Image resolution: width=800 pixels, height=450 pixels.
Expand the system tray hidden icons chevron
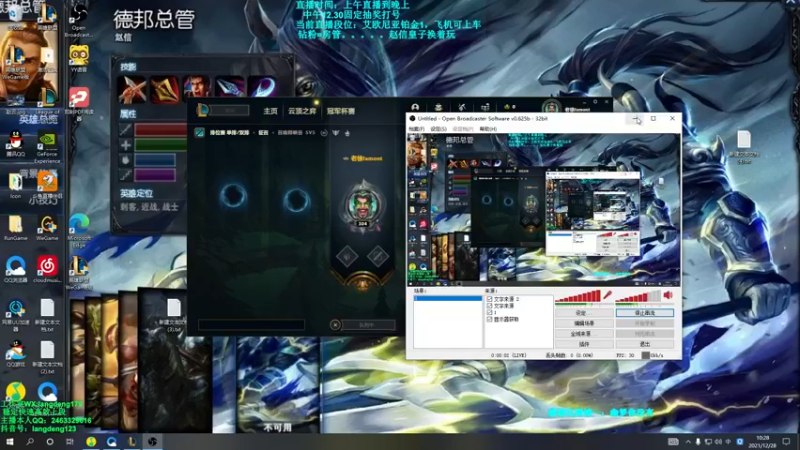click(688, 442)
